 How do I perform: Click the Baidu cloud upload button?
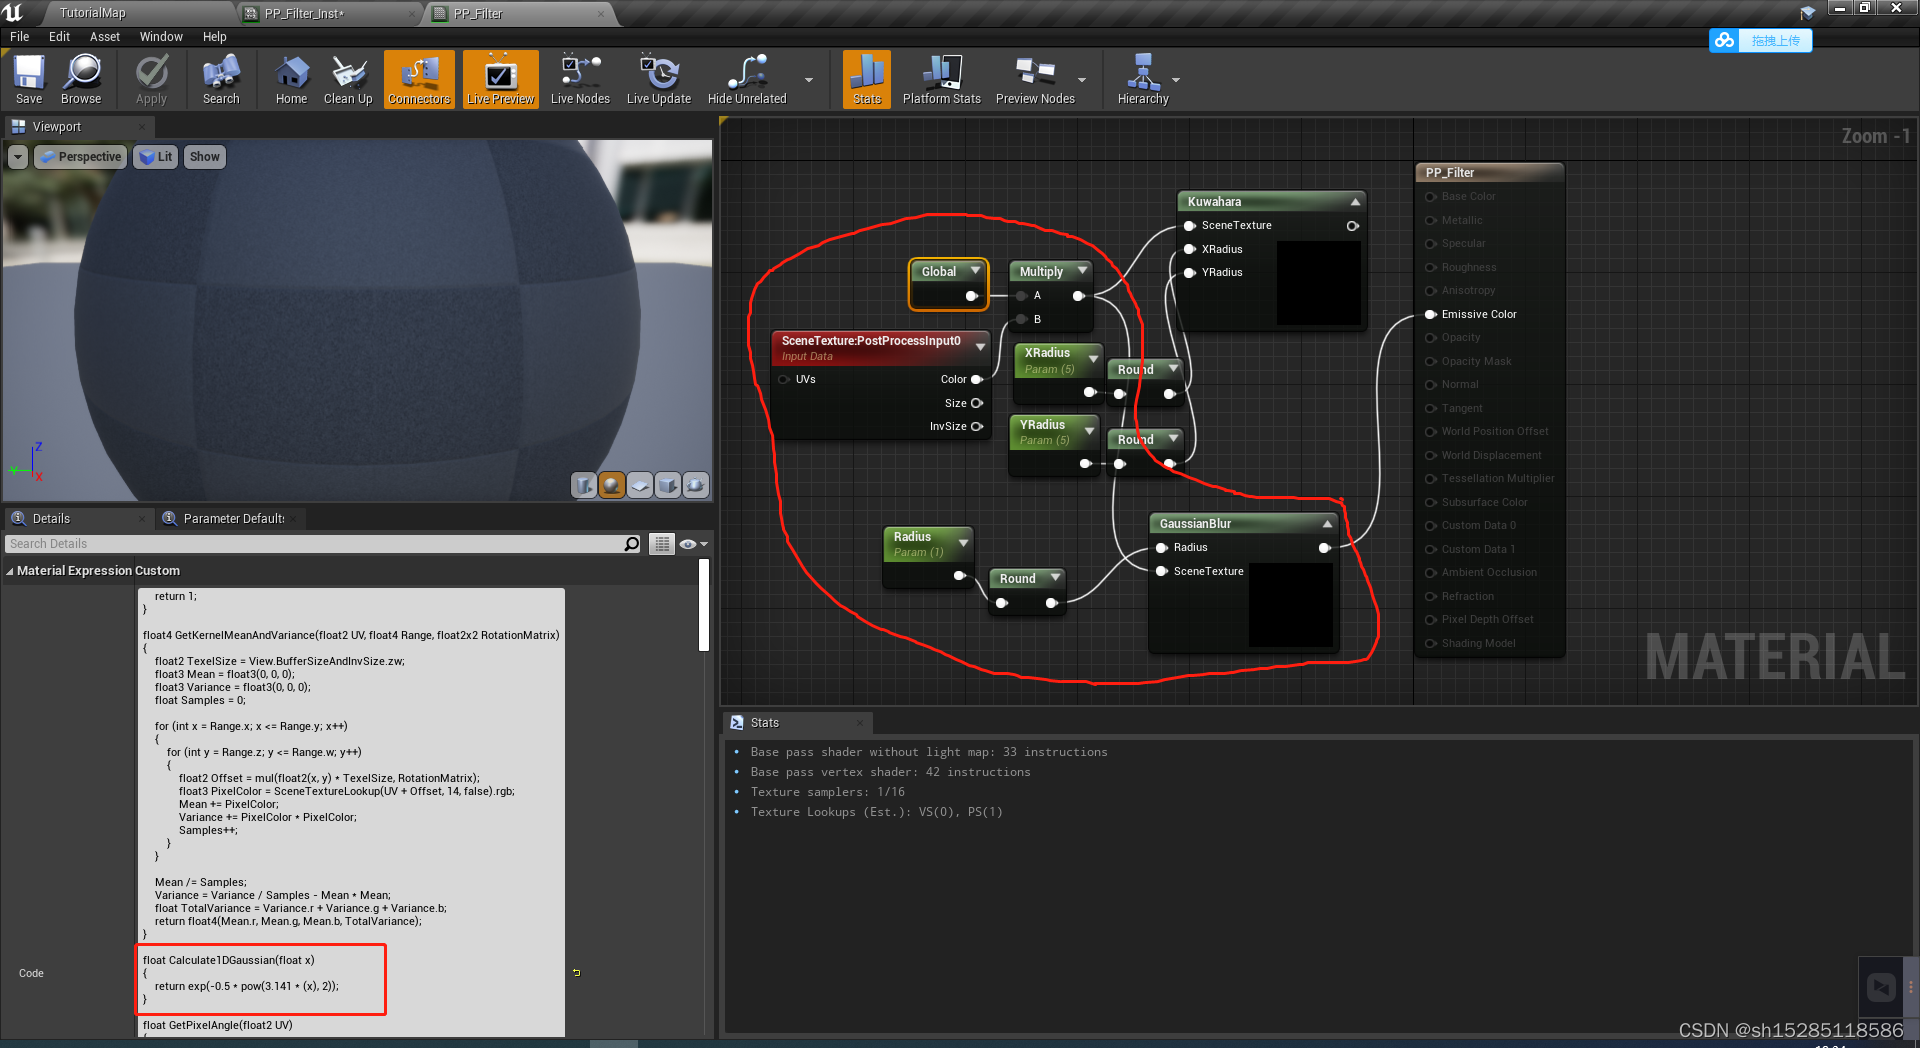[1761, 41]
